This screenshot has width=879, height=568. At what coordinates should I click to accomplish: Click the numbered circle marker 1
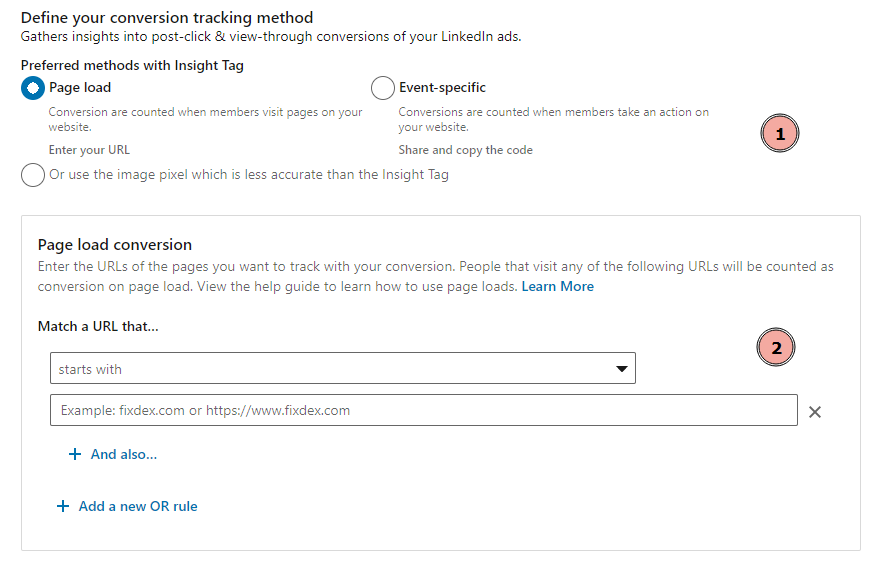779,133
